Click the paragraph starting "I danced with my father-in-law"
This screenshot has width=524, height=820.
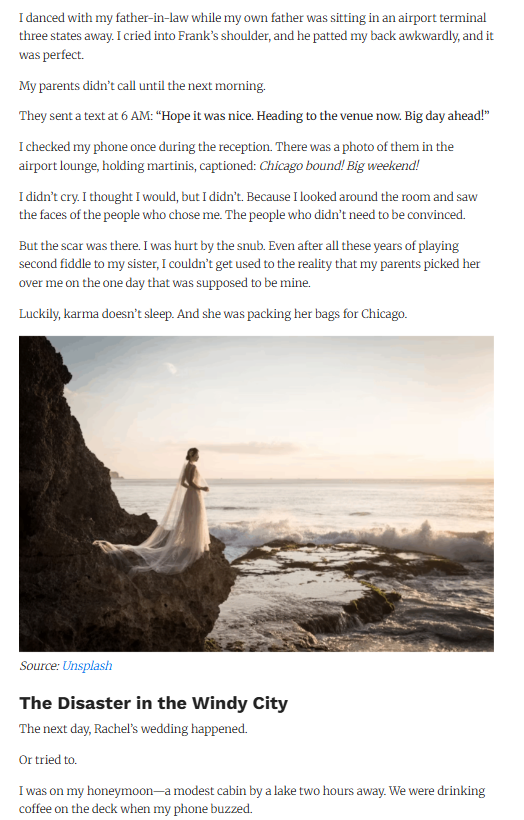coord(256,36)
